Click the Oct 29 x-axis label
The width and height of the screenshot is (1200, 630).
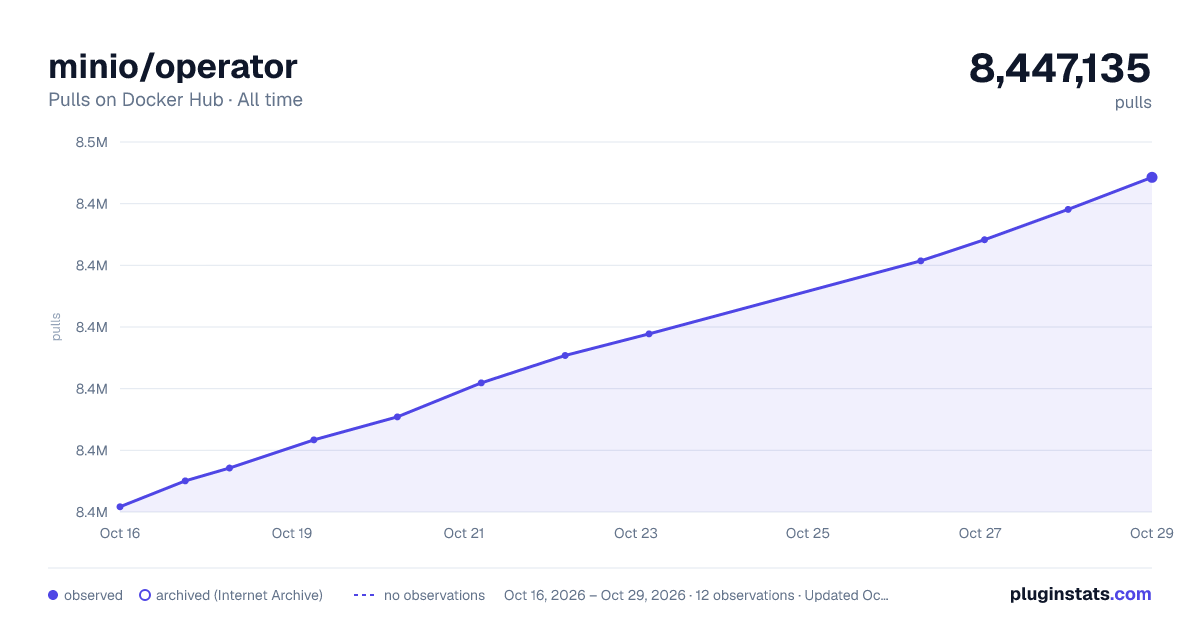[1150, 533]
